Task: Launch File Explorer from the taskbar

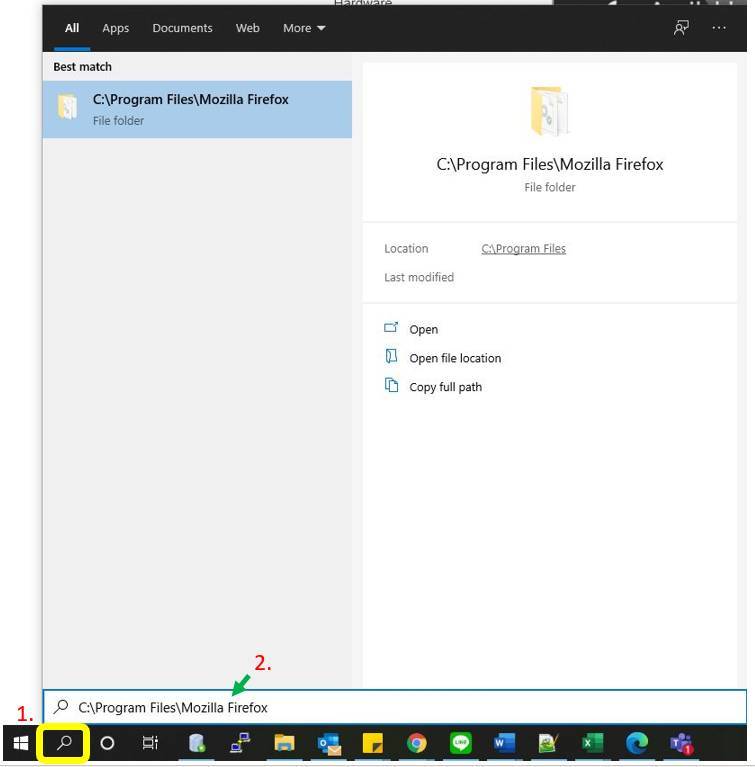Action: (x=284, y=743)
